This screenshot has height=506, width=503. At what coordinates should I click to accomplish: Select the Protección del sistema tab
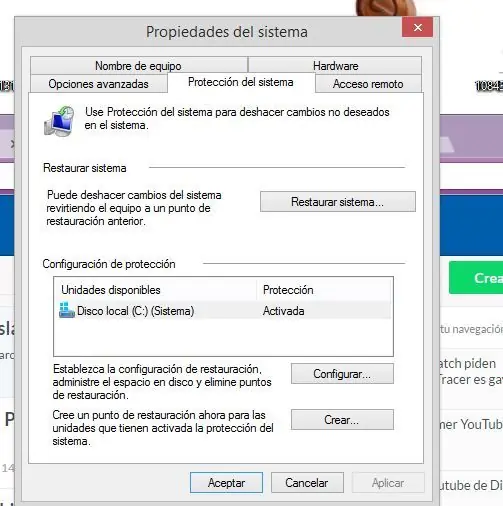click(x=241, y=82)
